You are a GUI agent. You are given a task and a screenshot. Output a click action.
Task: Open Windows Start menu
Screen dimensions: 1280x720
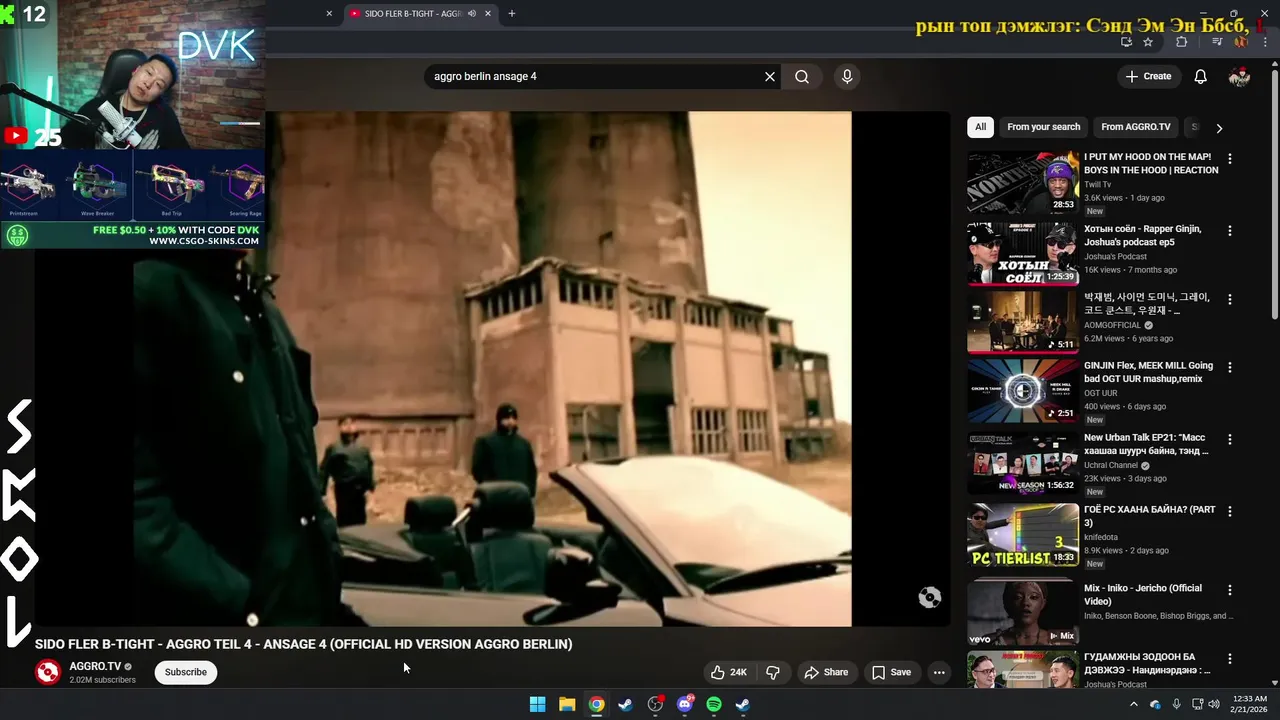(x=537, y=704)
